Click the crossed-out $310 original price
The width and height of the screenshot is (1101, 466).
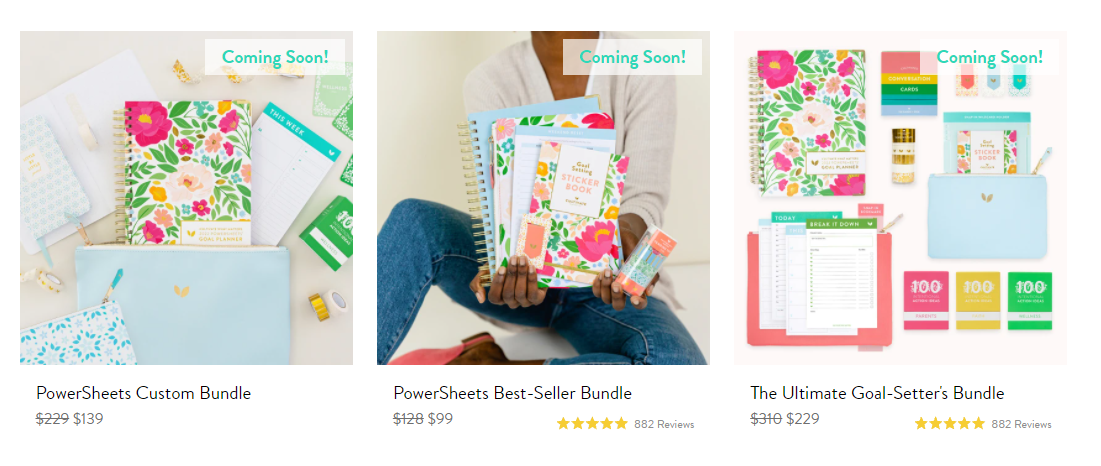[x=766, y=419]
